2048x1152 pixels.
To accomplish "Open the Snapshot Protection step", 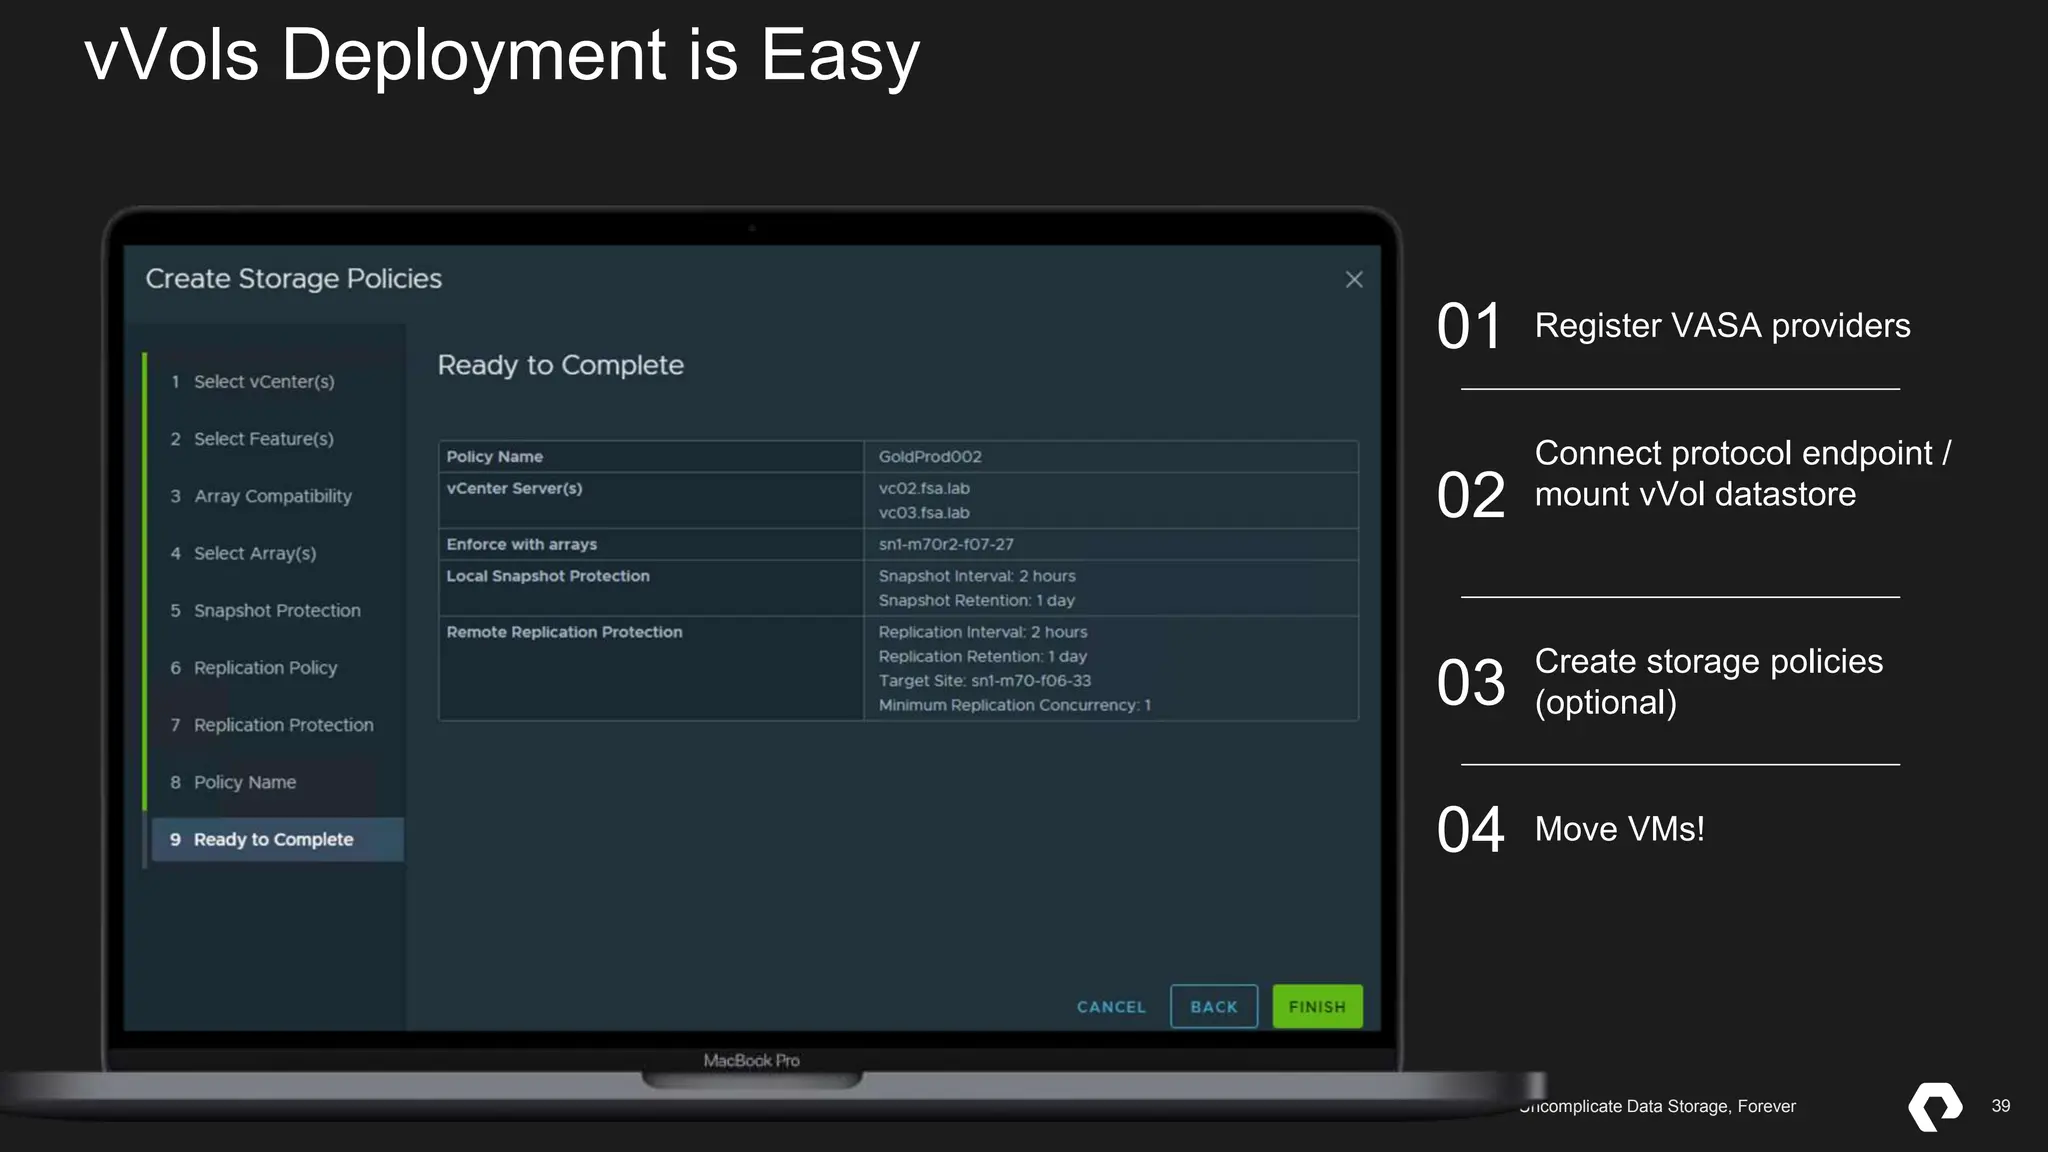I will point(277,610).
